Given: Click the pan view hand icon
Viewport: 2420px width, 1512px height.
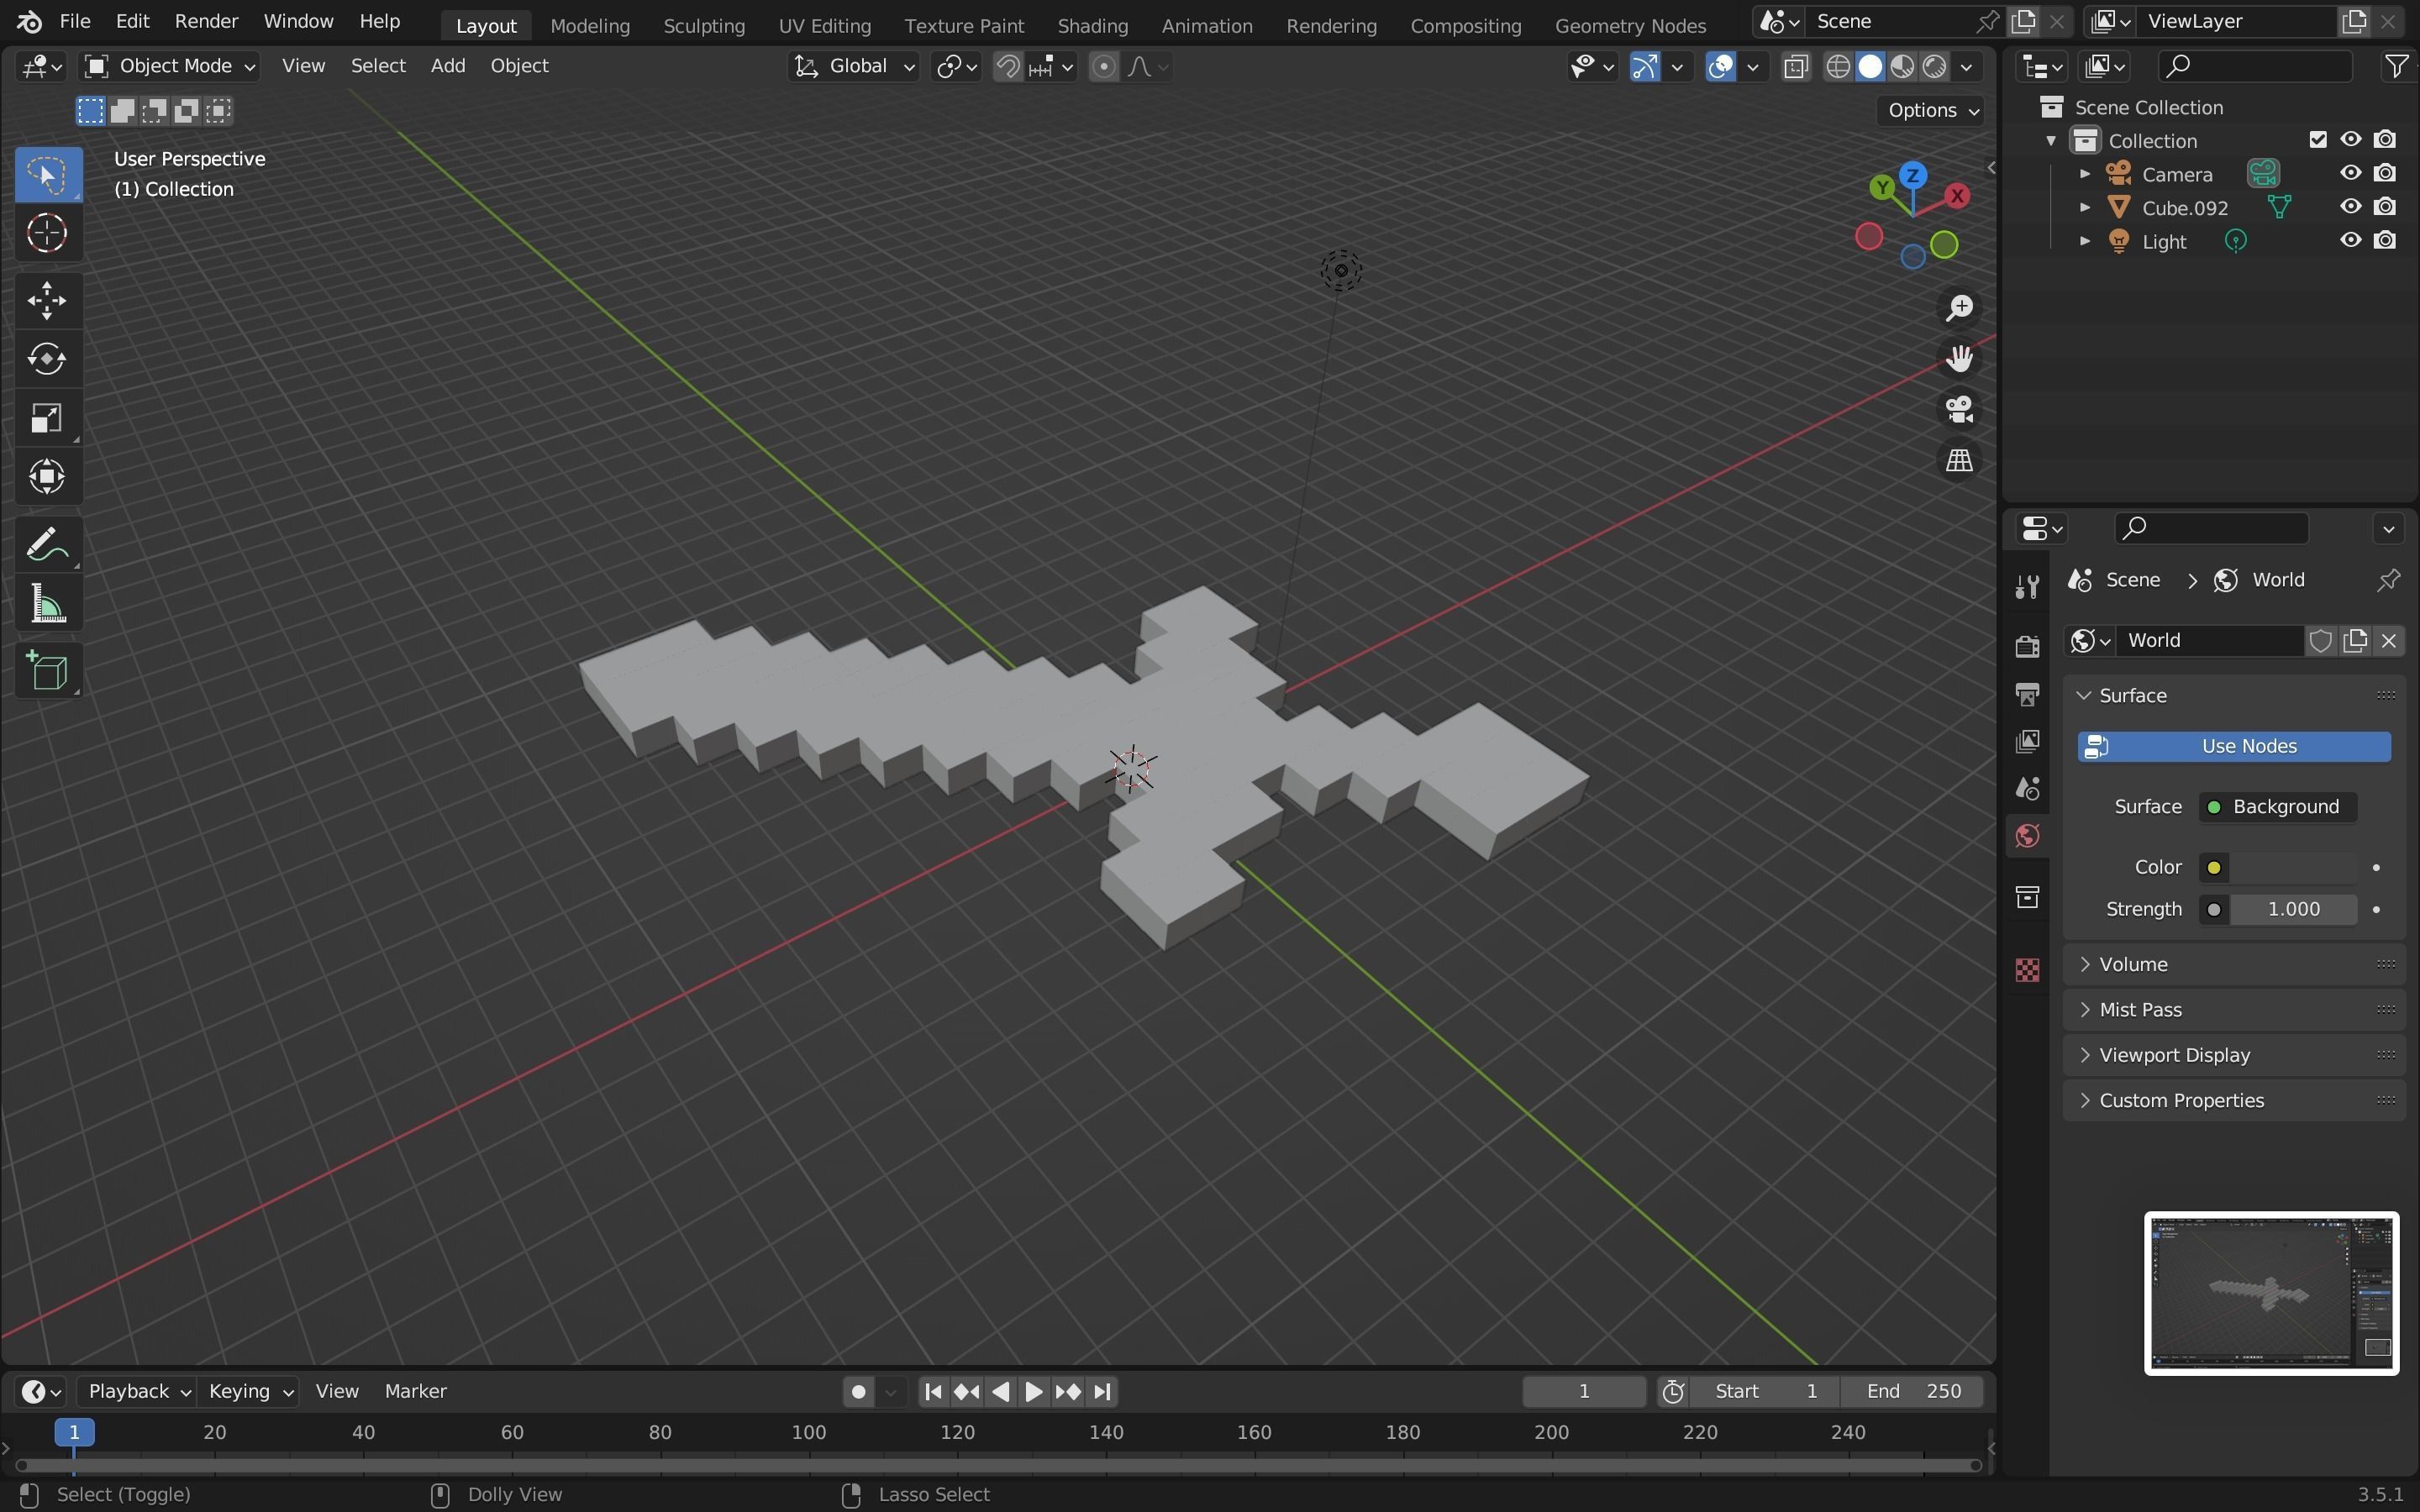Looking at the screenshot, I should pos(1959,359).
